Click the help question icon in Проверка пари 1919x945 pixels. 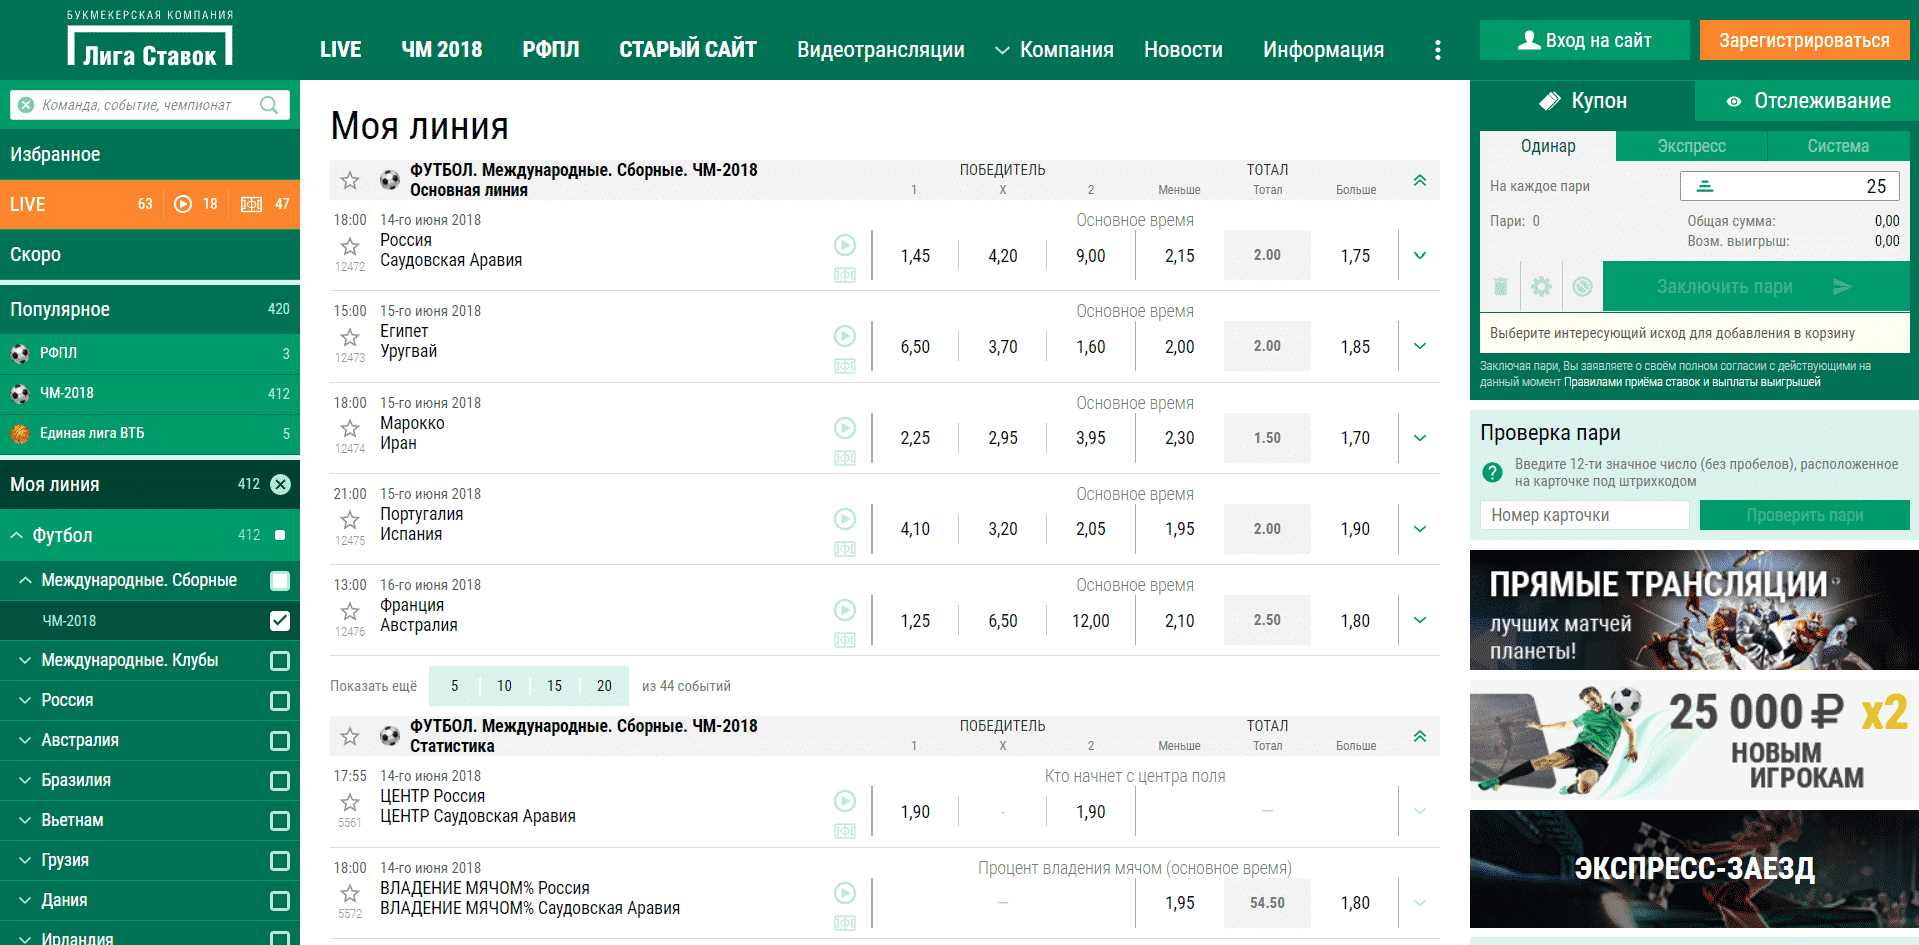1492,472
